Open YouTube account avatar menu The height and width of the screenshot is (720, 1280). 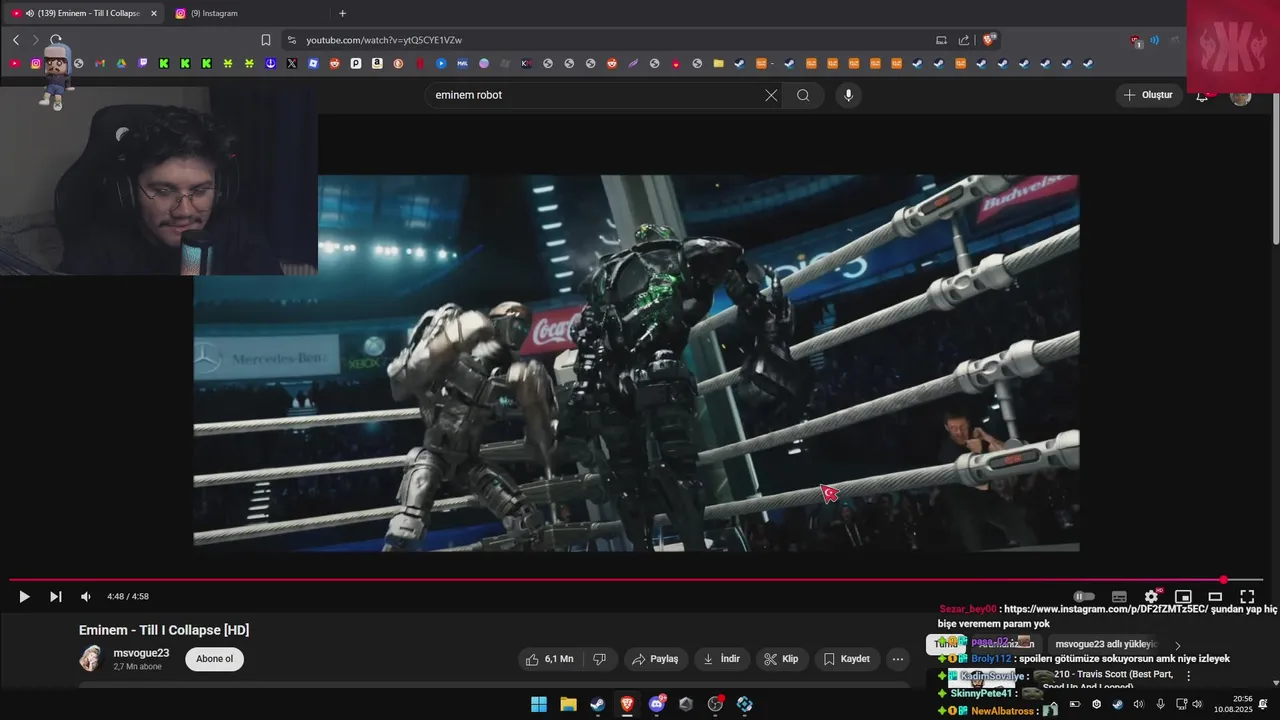pyautogui.click(x=1241, y=95)
